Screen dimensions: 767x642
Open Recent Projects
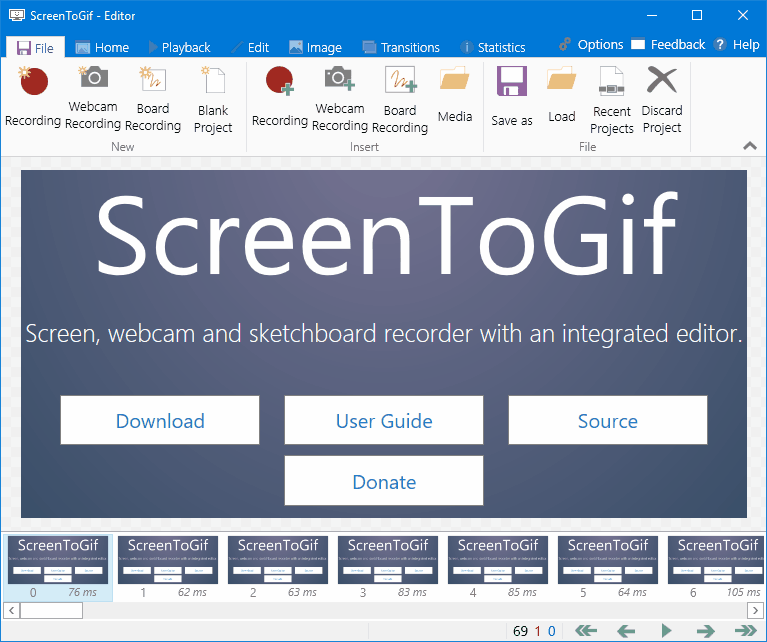tap(611, 99)
